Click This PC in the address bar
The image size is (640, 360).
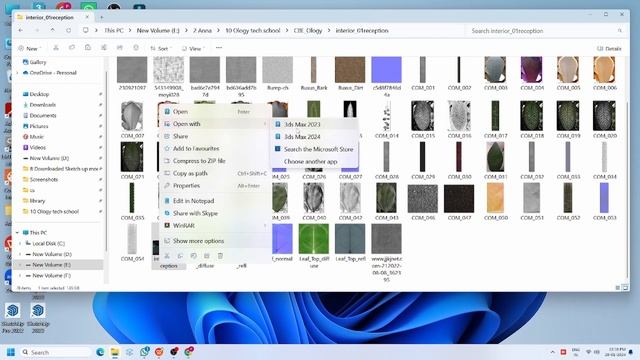[x=114, y=31]
